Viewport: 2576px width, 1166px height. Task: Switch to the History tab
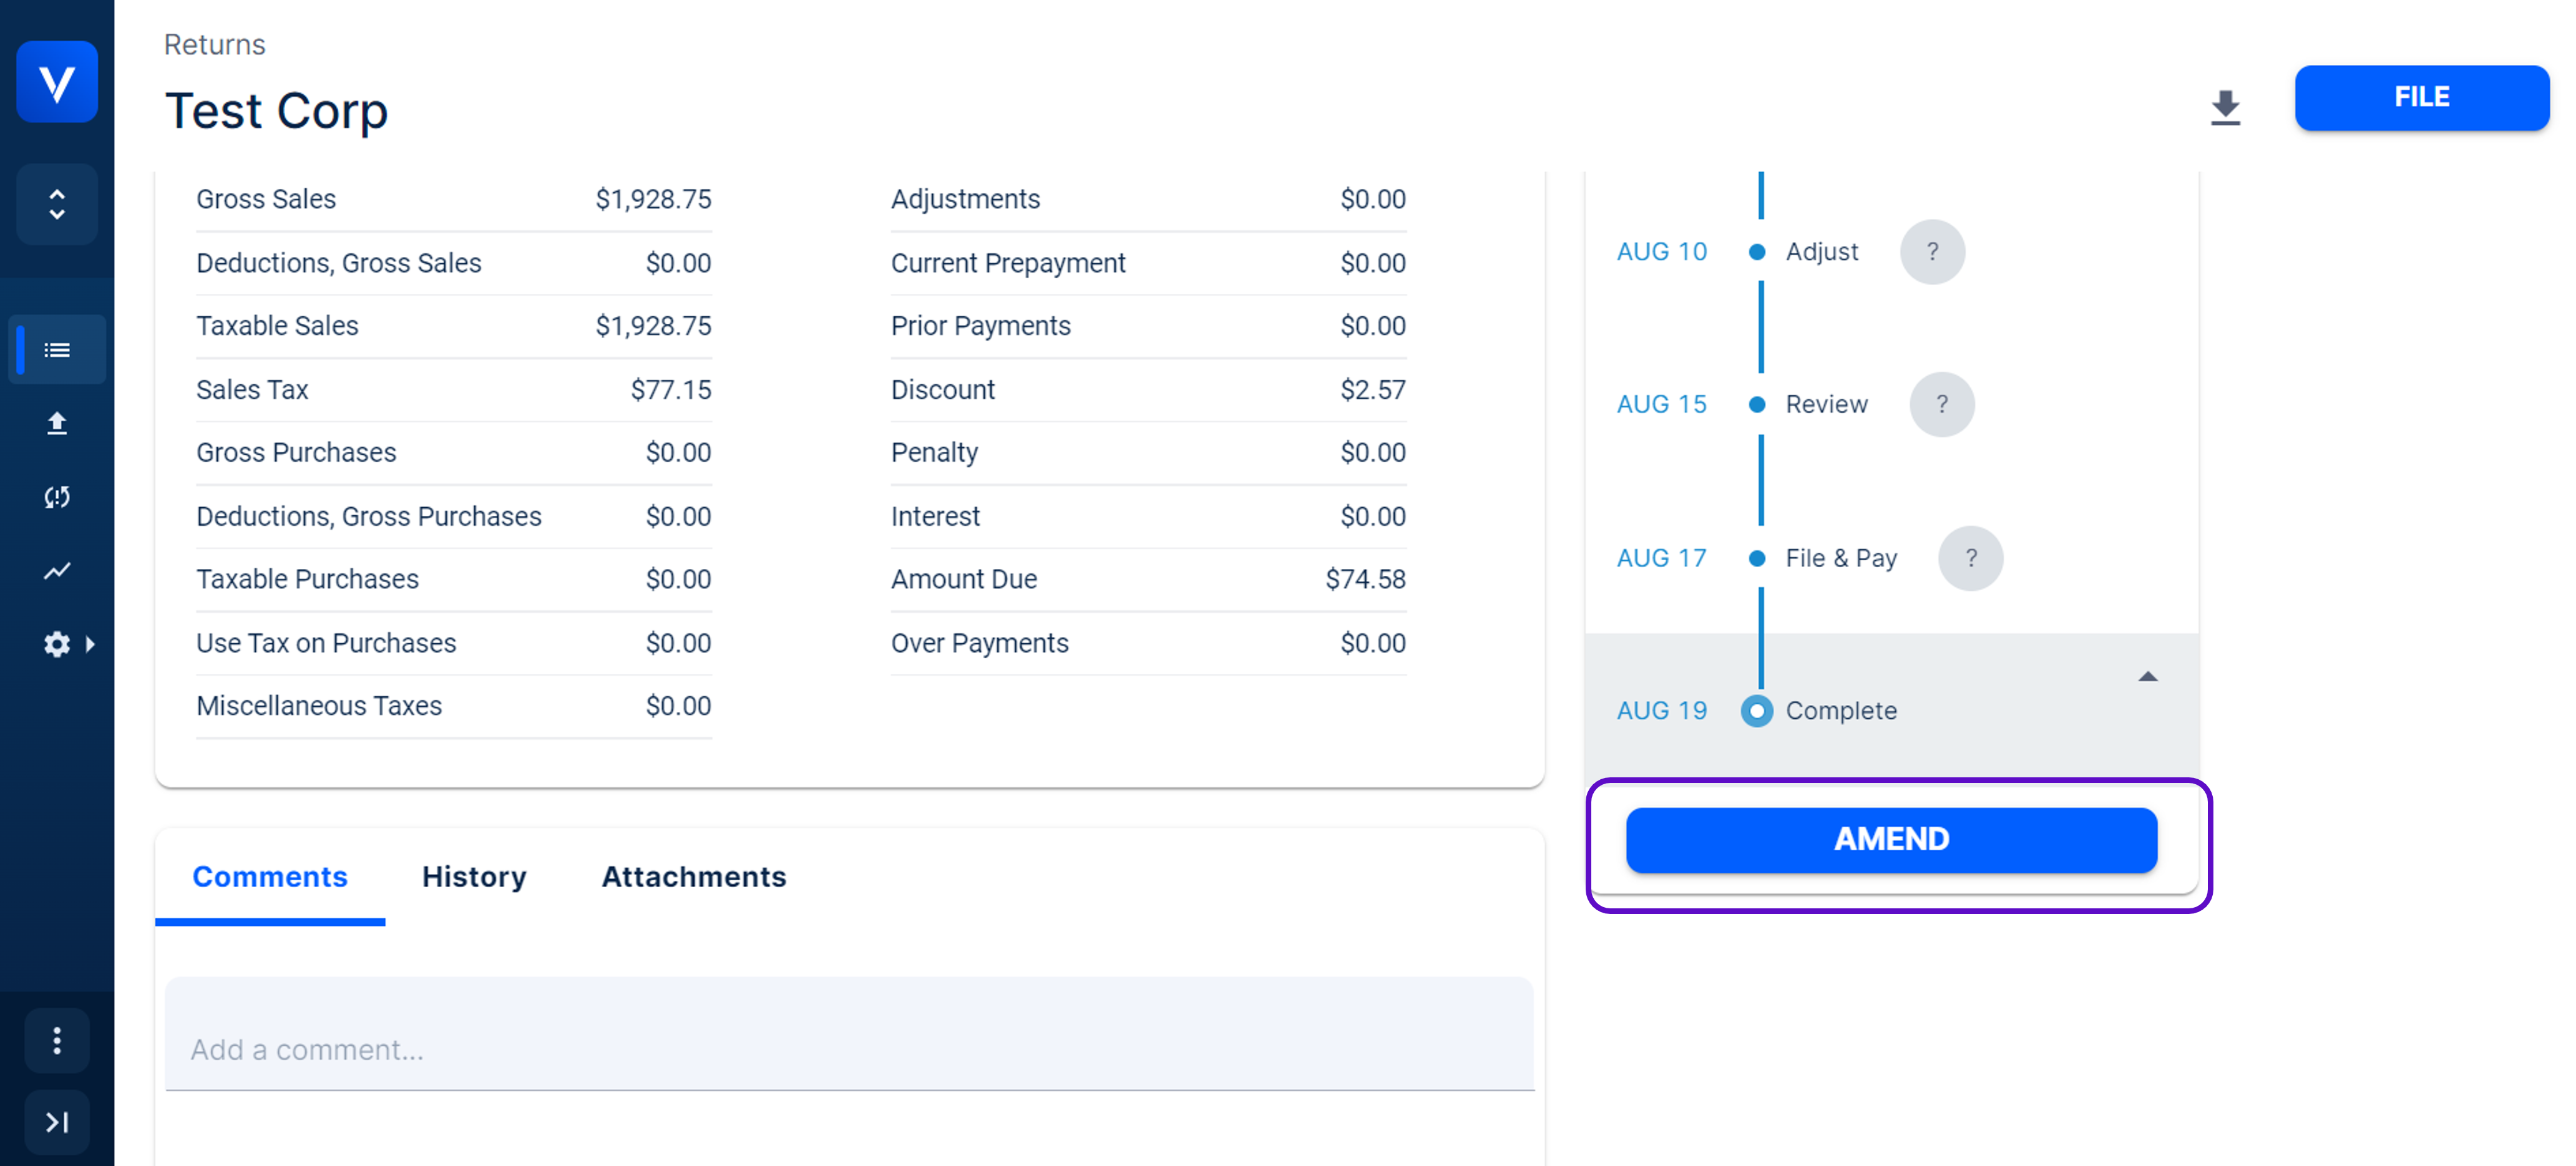474,877
